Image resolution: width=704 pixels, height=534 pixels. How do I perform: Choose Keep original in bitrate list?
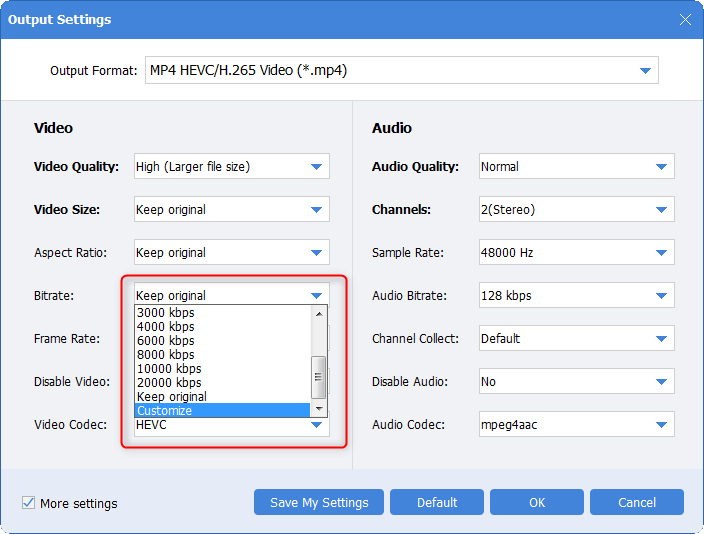[x=222, y=397]
